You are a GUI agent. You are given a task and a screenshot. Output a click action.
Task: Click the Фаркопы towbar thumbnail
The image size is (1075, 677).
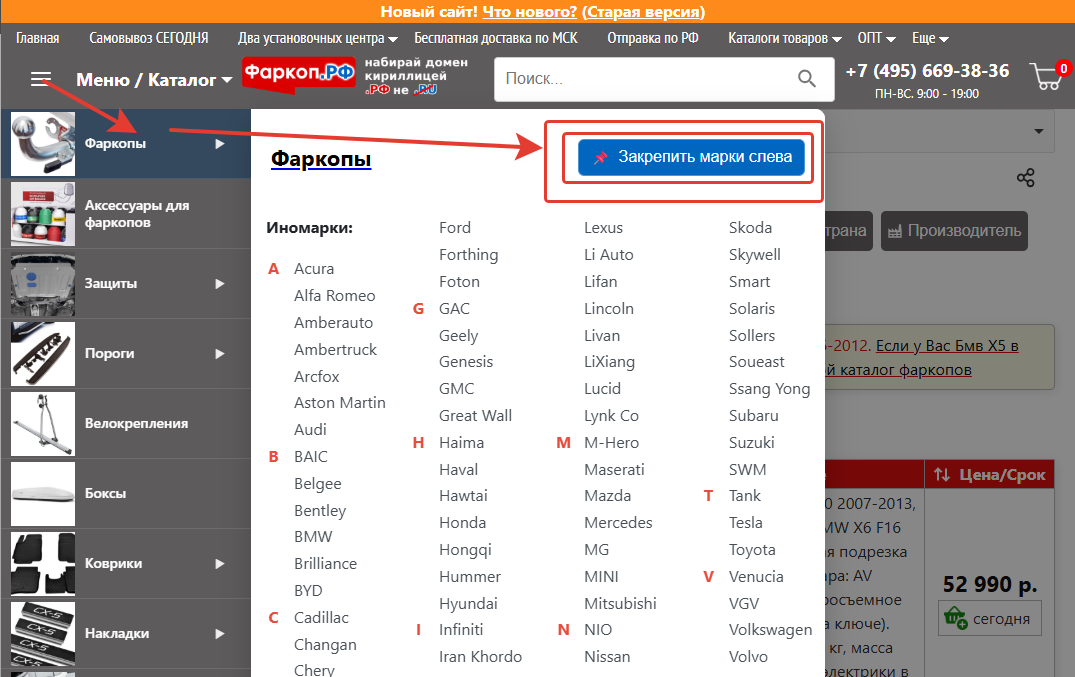(x=43, y=144)
